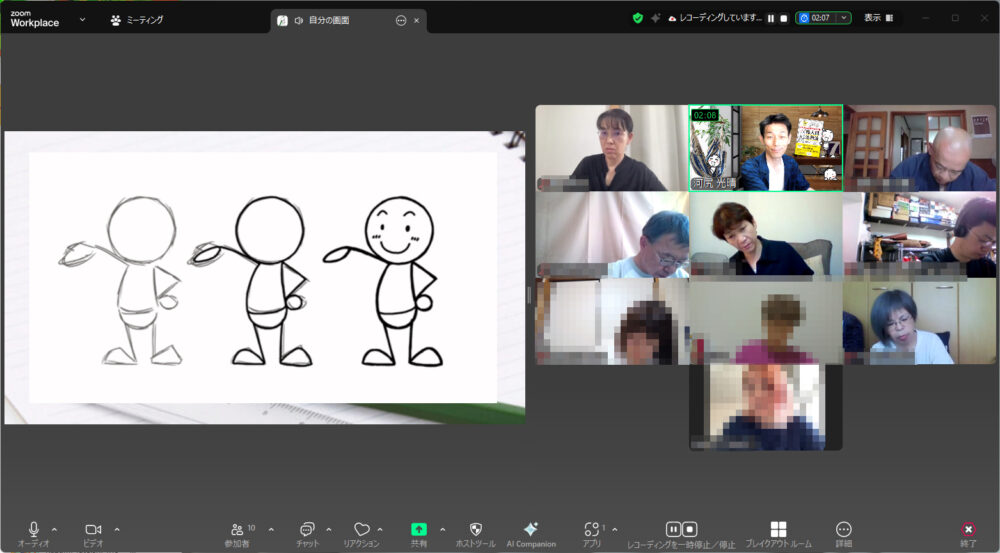
Task: Open the reactions heart icon
Action: pyautogui.click(x=362, y=530)
